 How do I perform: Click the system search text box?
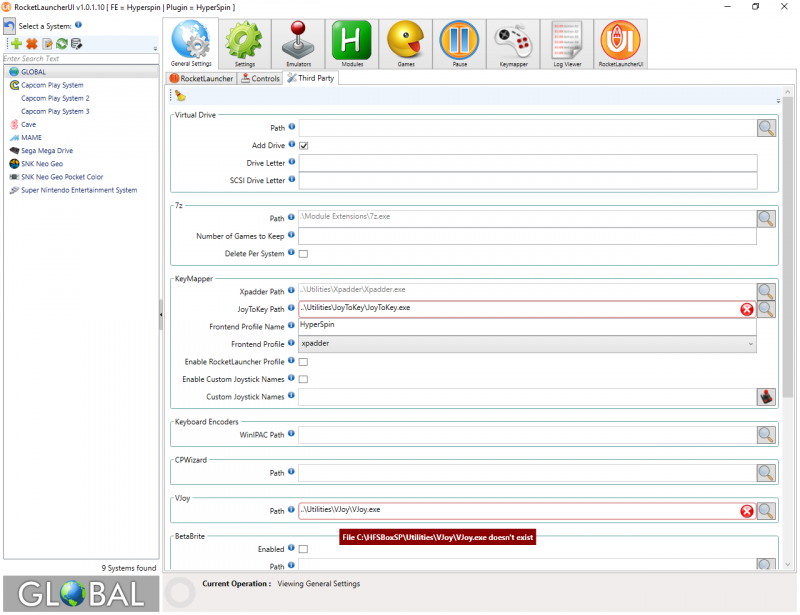click(81, 59)
